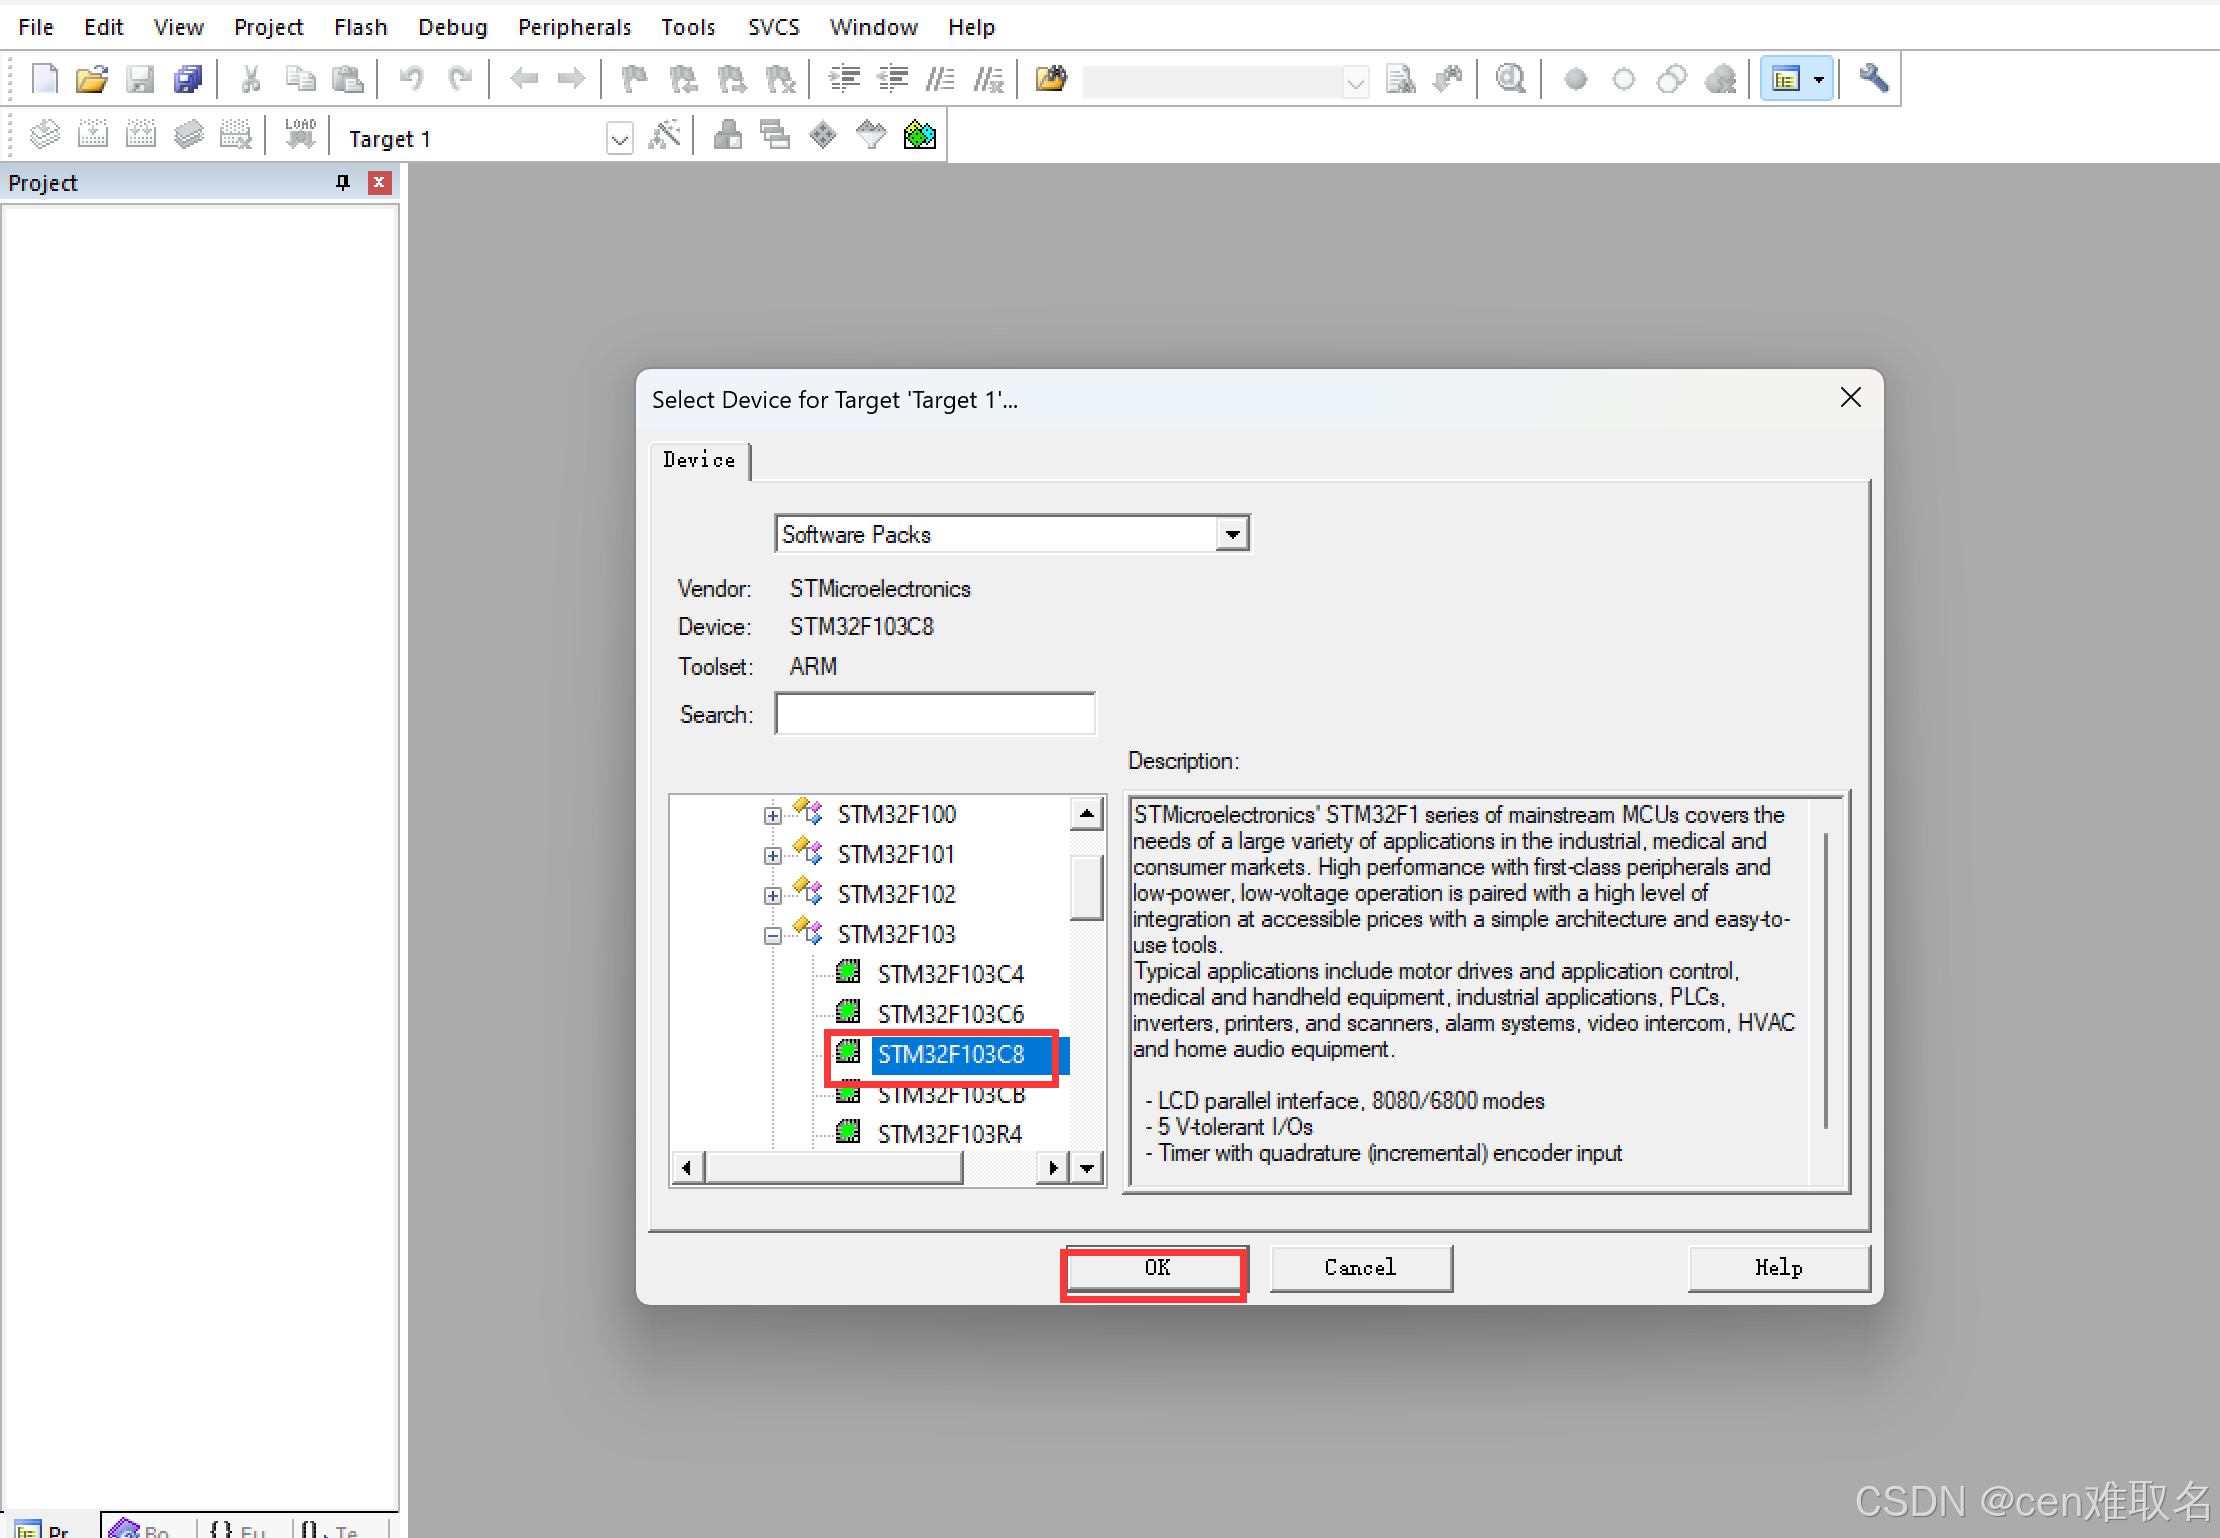Open the Peripherals menu

[x=574, y=27]
